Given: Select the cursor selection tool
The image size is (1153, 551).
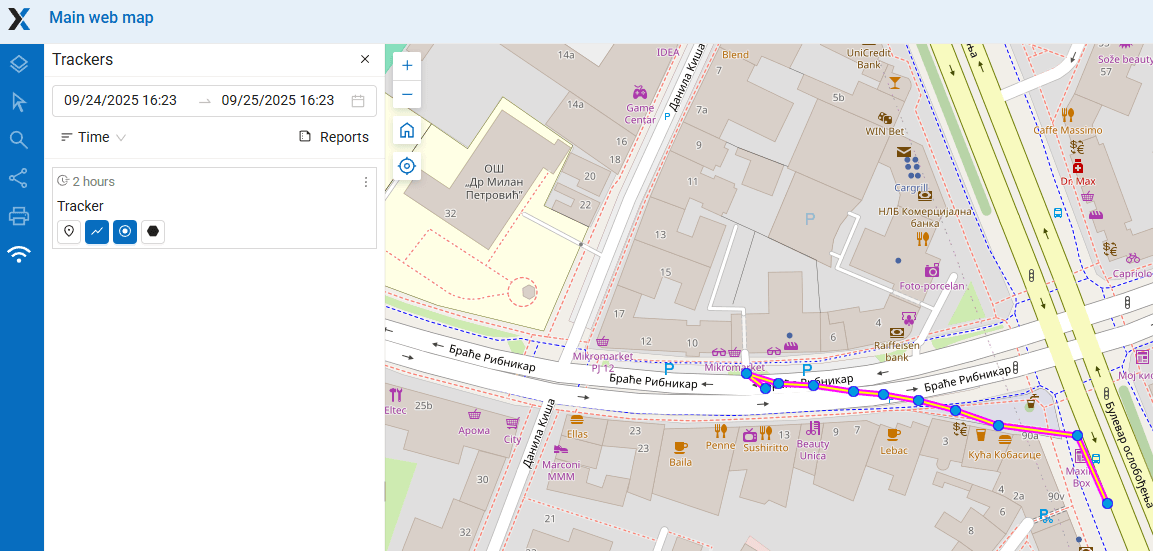Looking at the screenshot, I should point(19,102).
